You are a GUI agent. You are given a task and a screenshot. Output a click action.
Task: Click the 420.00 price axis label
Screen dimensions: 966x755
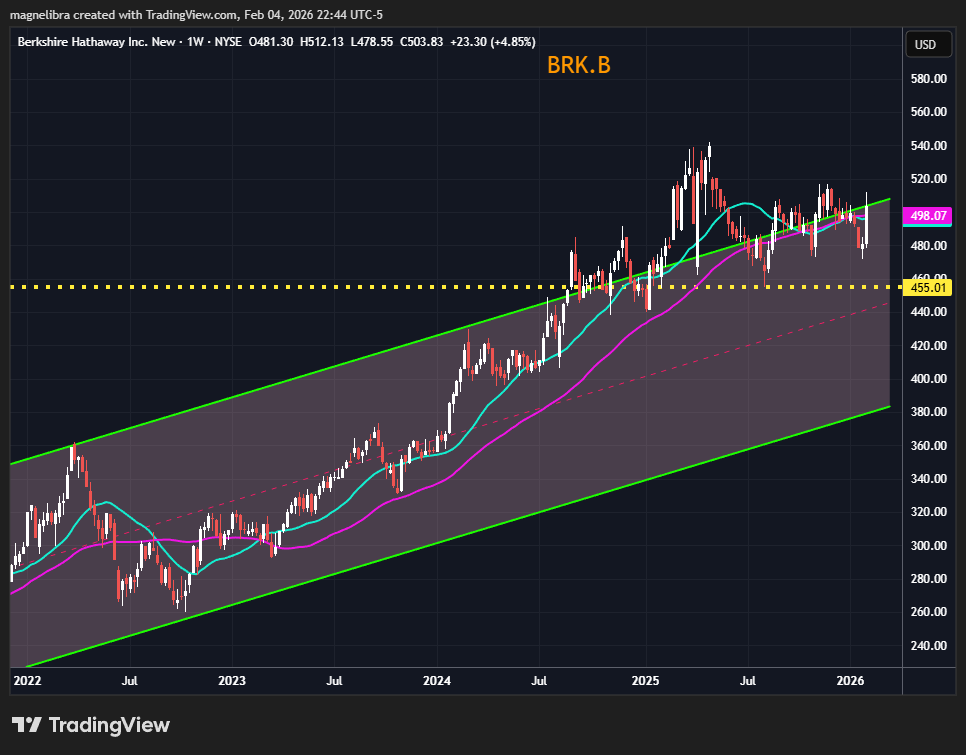[928, 345]
